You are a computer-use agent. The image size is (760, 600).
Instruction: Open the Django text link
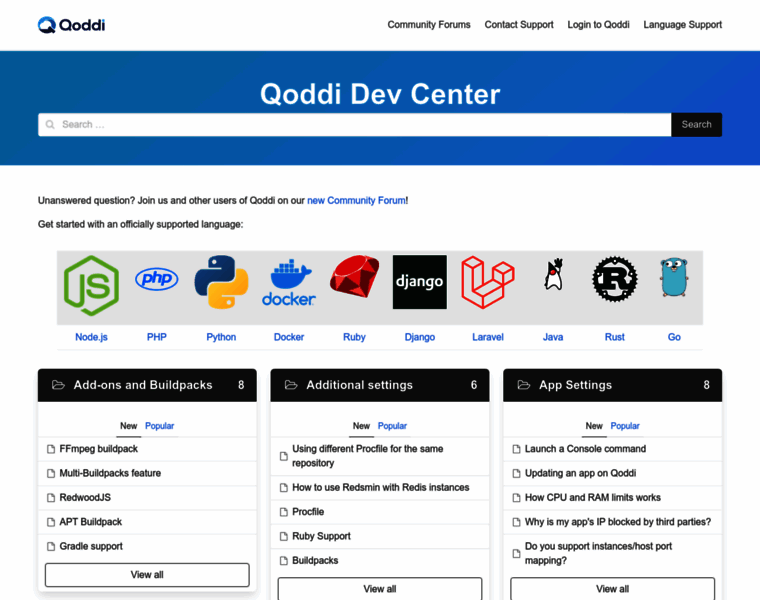(420, 337)
